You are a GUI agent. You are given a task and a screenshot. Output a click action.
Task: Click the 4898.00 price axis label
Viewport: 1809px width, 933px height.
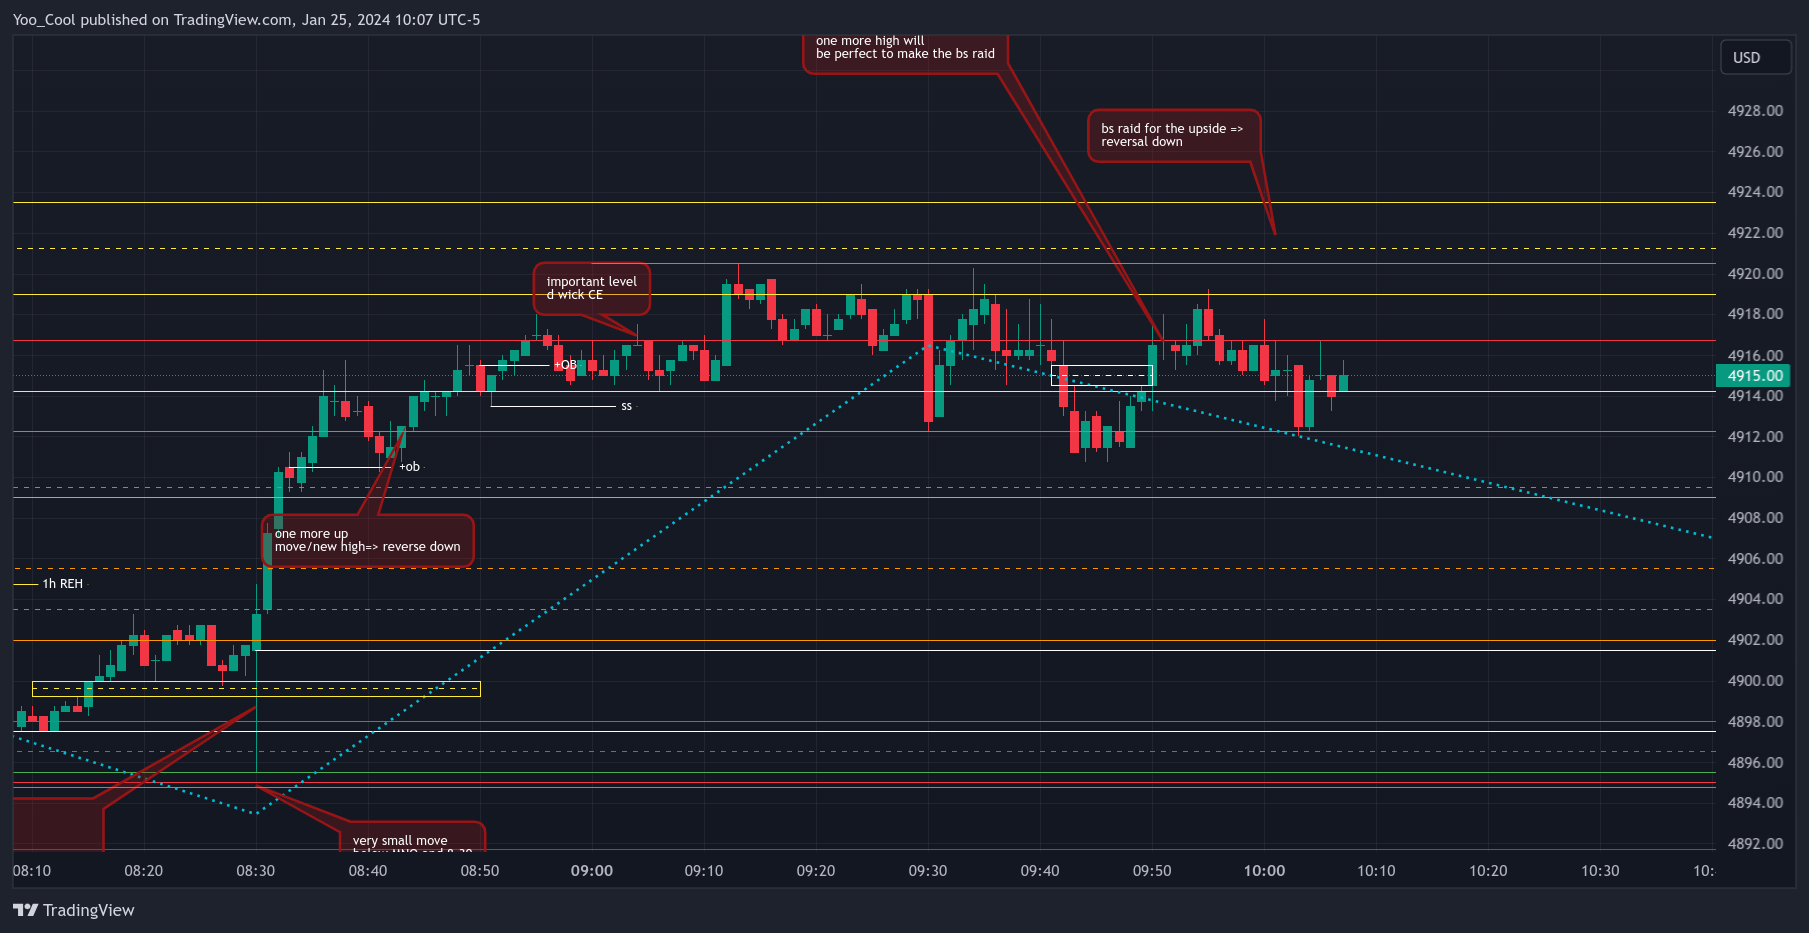tap(1755, 722)
